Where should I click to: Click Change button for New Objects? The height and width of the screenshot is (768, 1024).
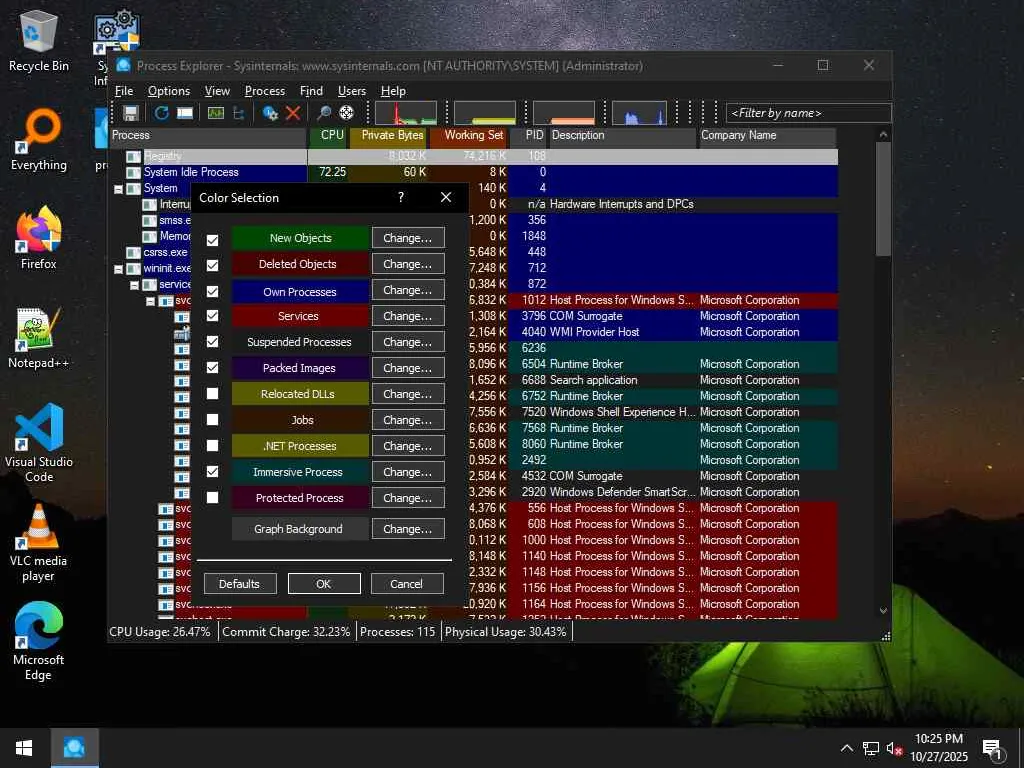tap(408, 238)
